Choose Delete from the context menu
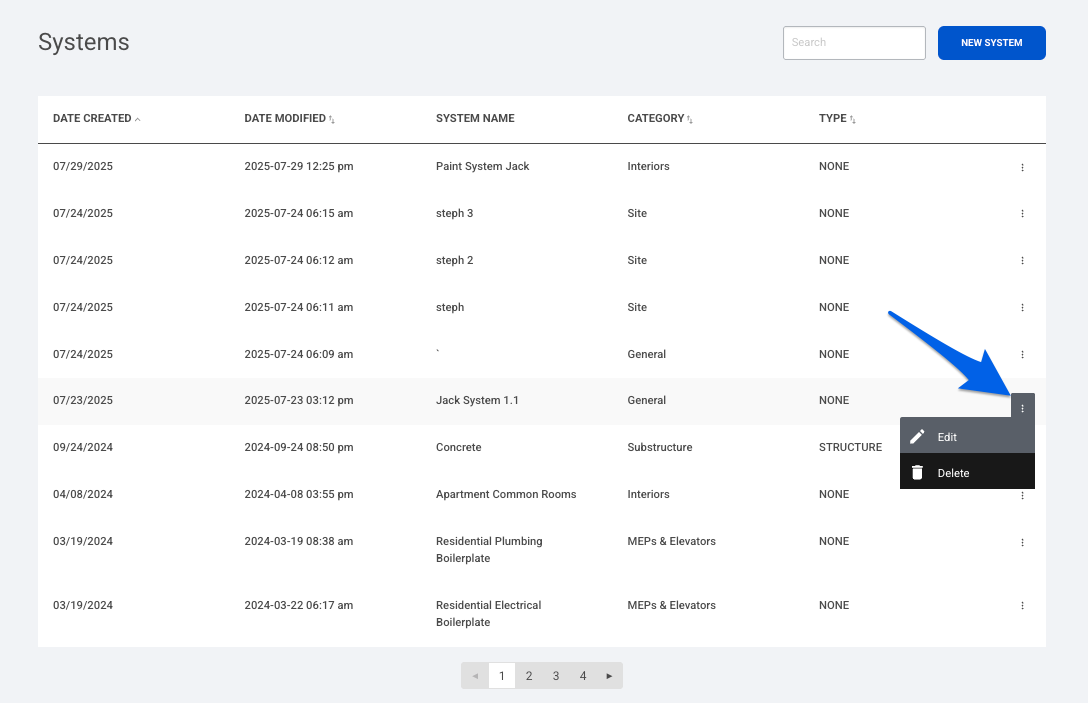 967,472
